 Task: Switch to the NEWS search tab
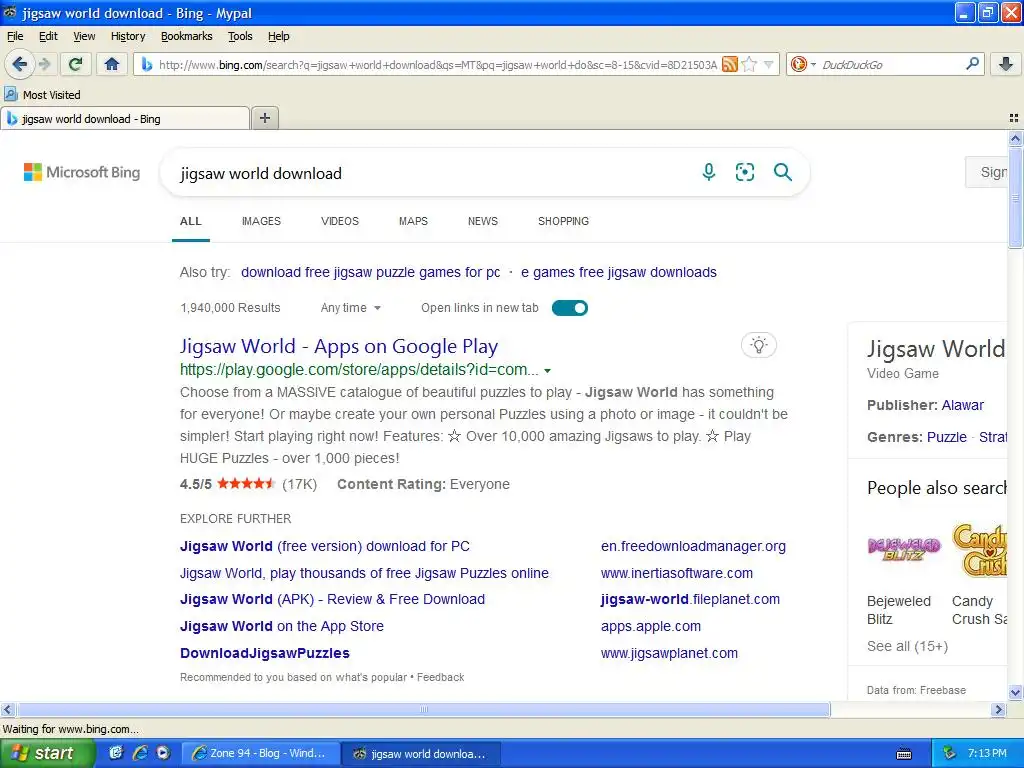pos(483,221)
